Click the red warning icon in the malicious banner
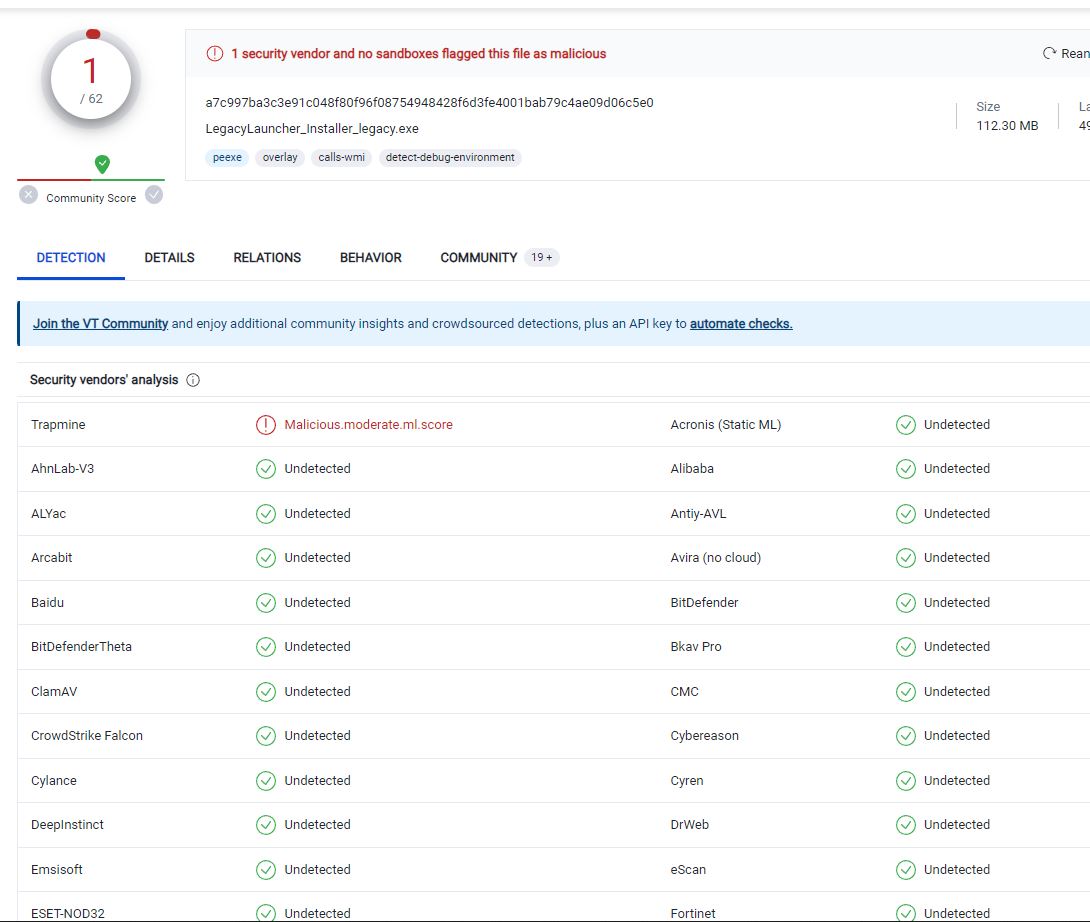This screenshot has width=1090, height=922. coord(215,54)
